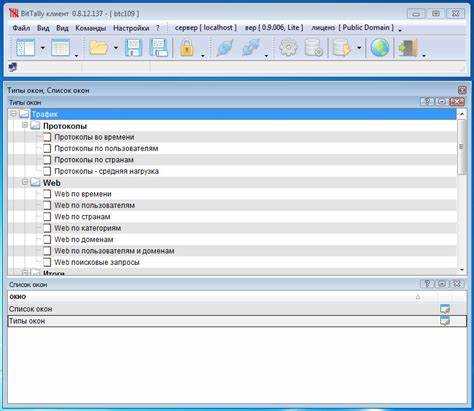Screen dimensions: 474x411
Task: Click the tree vertical scrollbar thumb
Action: coord(462,147)
